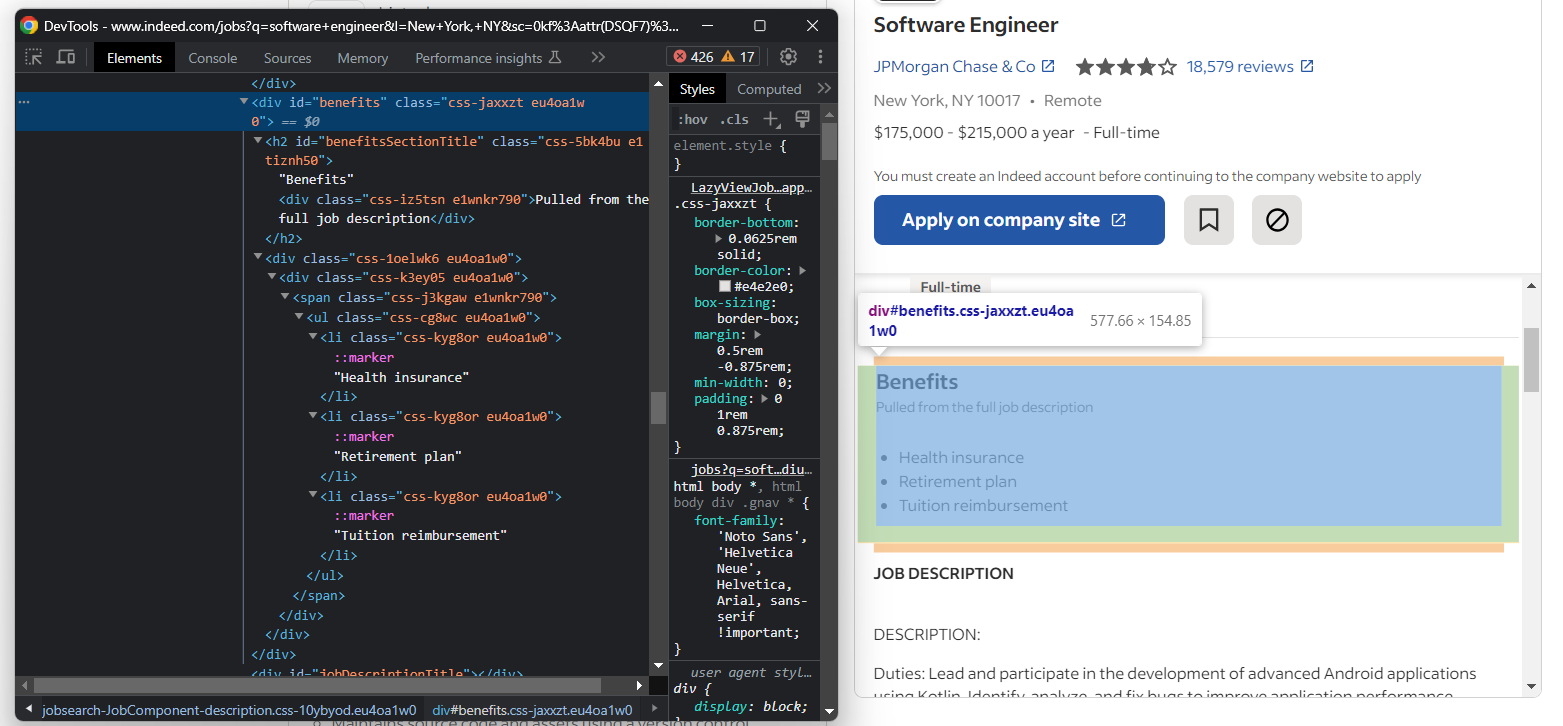This screenshot has height=726, width=1563.
Task: Open the computed styles sidebar paintbrush icon
Action: click(801, 119)
